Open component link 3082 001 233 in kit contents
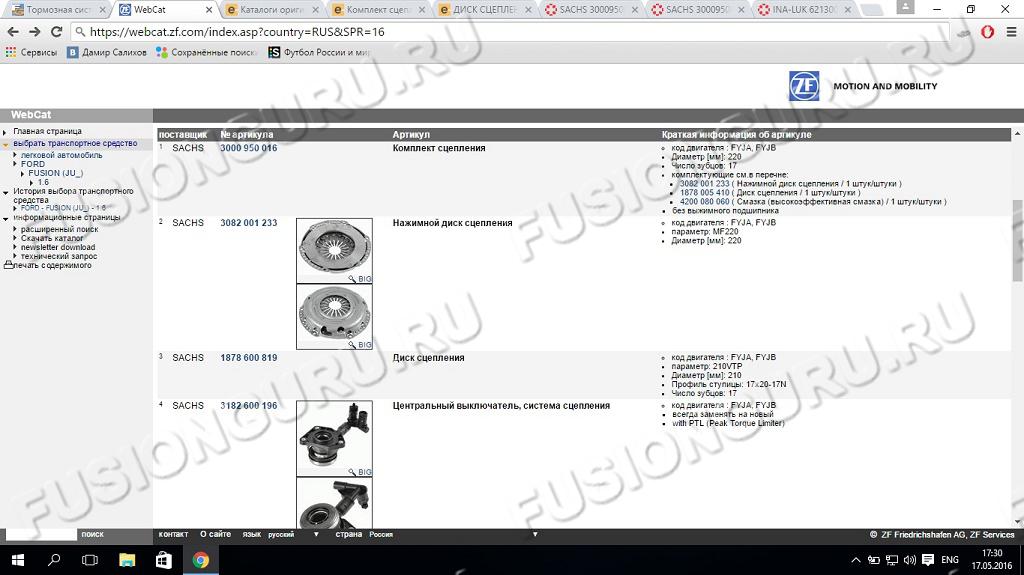1024x575 pixels. click(x=705, y=184)
